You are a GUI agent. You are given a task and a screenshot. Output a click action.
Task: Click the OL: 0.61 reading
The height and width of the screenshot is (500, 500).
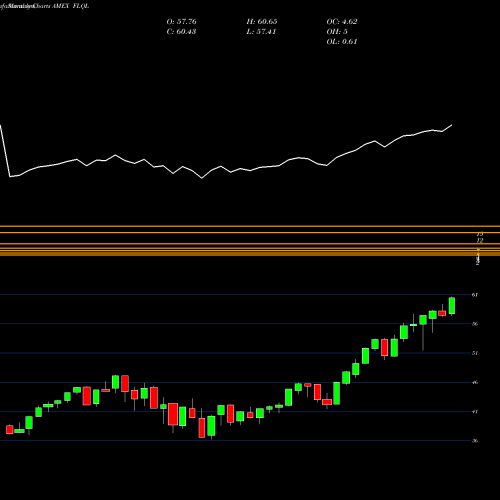pyautogui.click(x=342, y=42)
